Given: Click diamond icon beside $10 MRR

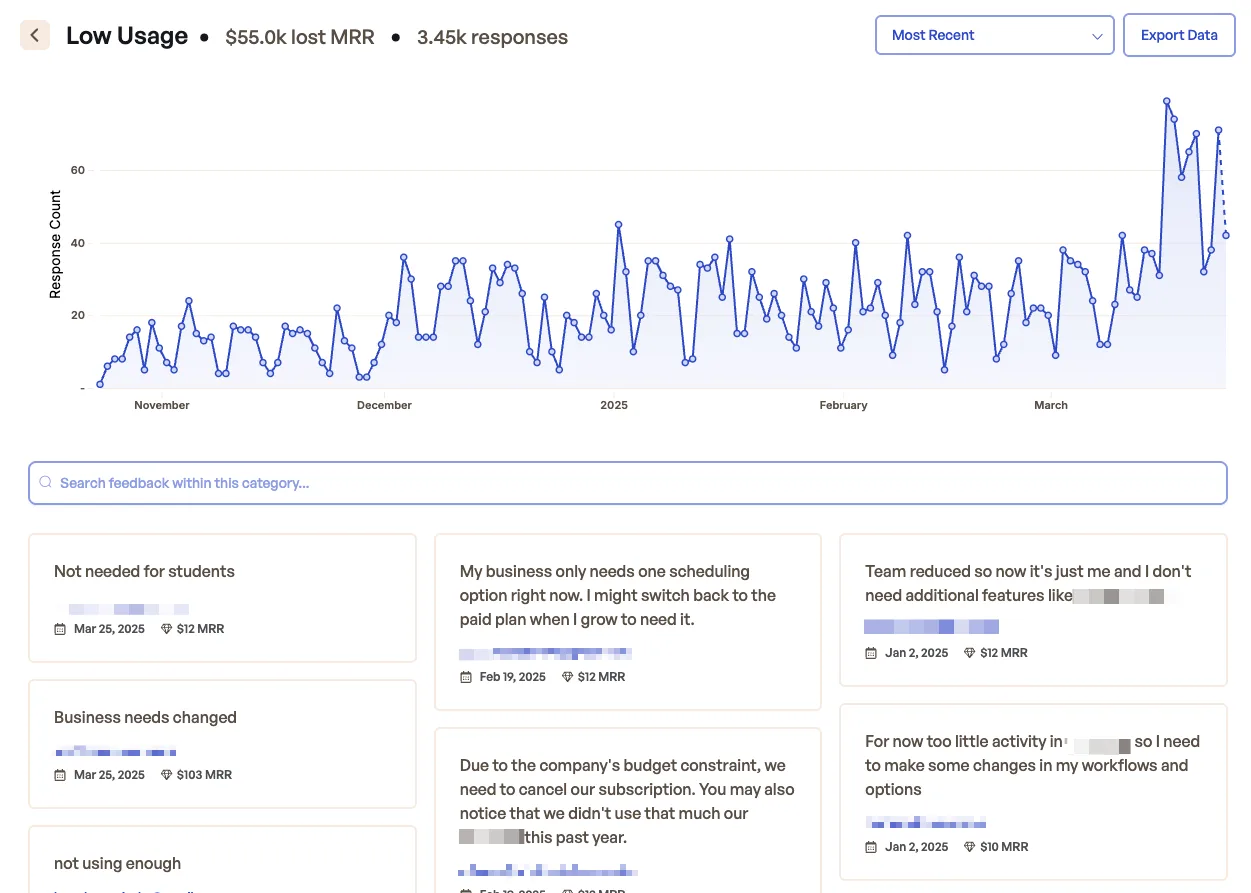Looking at the screenshot, I should coord(969,847).
